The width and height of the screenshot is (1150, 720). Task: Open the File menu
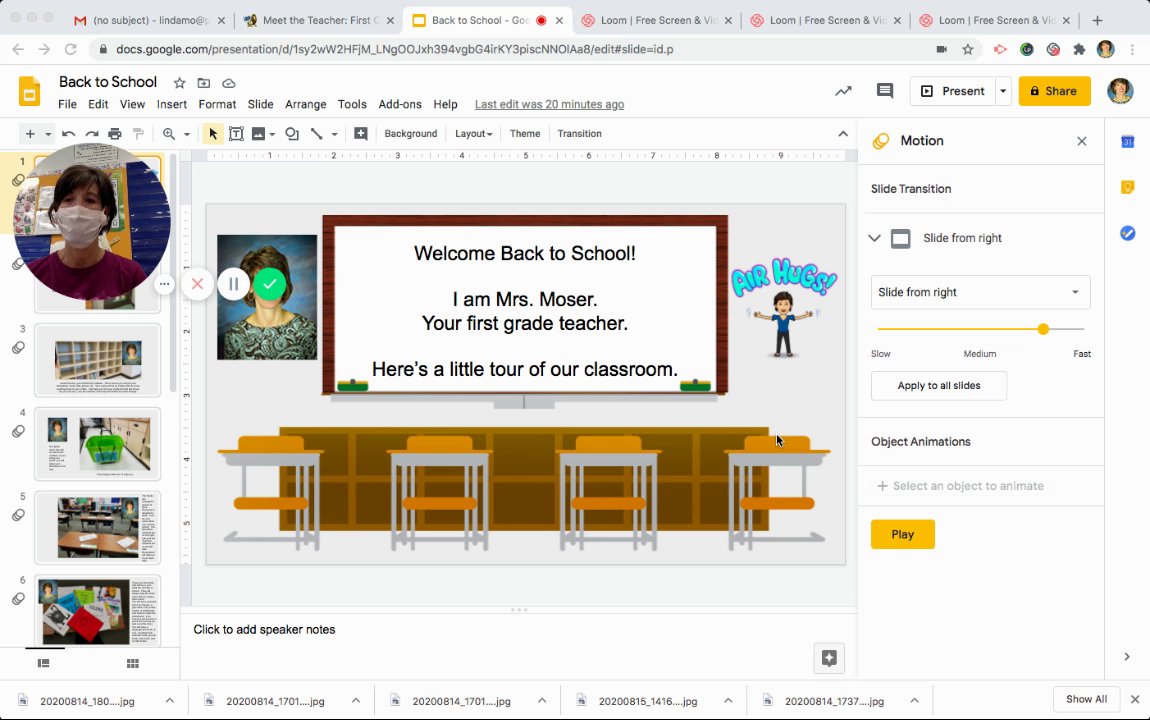pos(67,104)
